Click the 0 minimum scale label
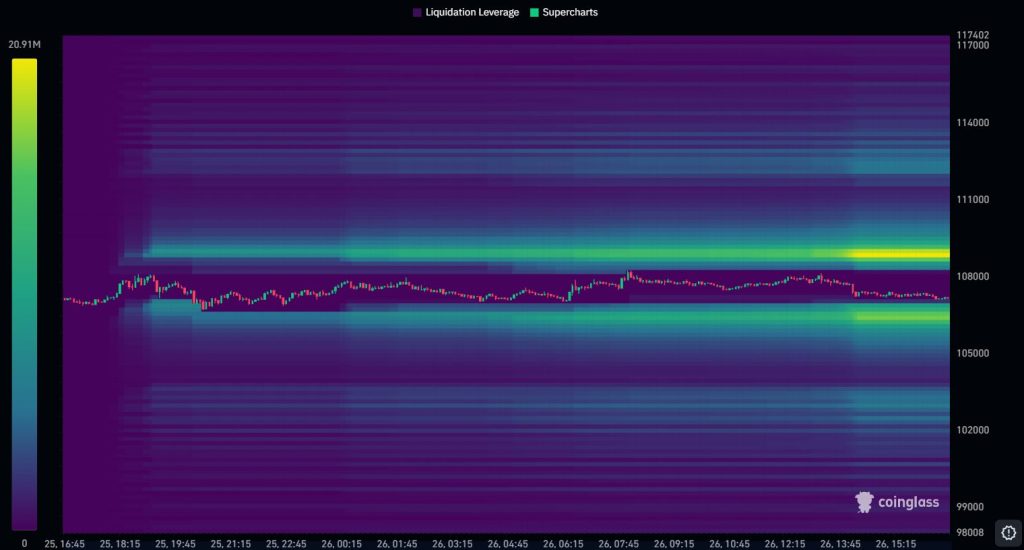The image size is (1024, 550). pos(24,542)
